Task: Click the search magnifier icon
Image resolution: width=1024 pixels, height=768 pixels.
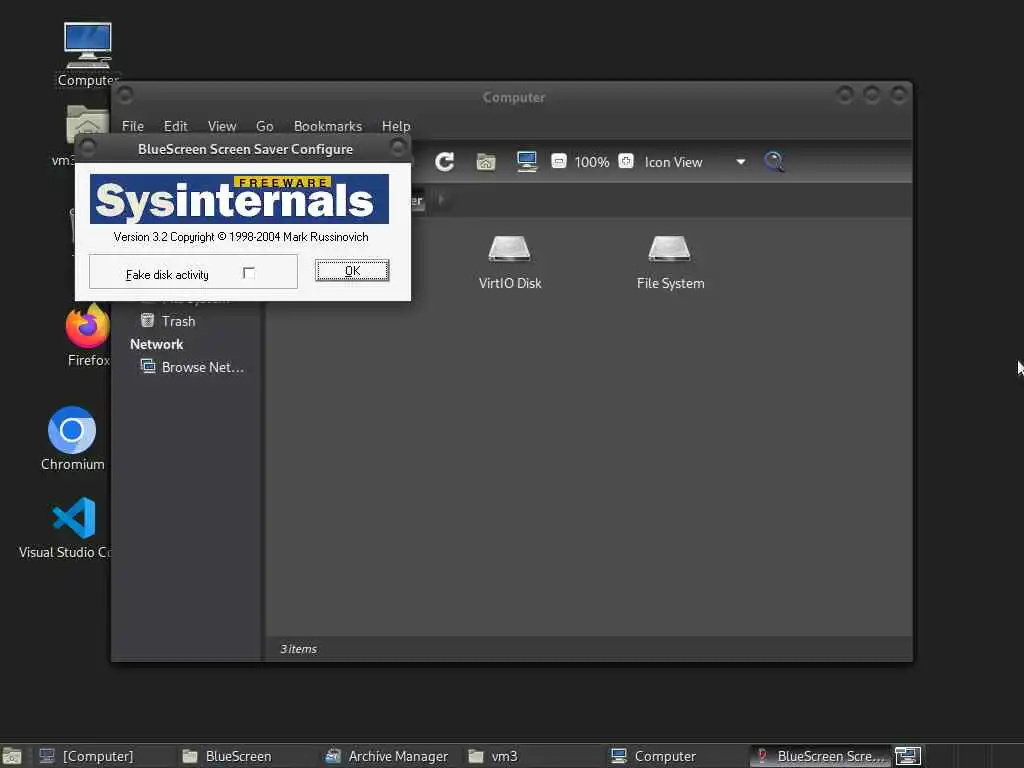Action: (774, 161)
